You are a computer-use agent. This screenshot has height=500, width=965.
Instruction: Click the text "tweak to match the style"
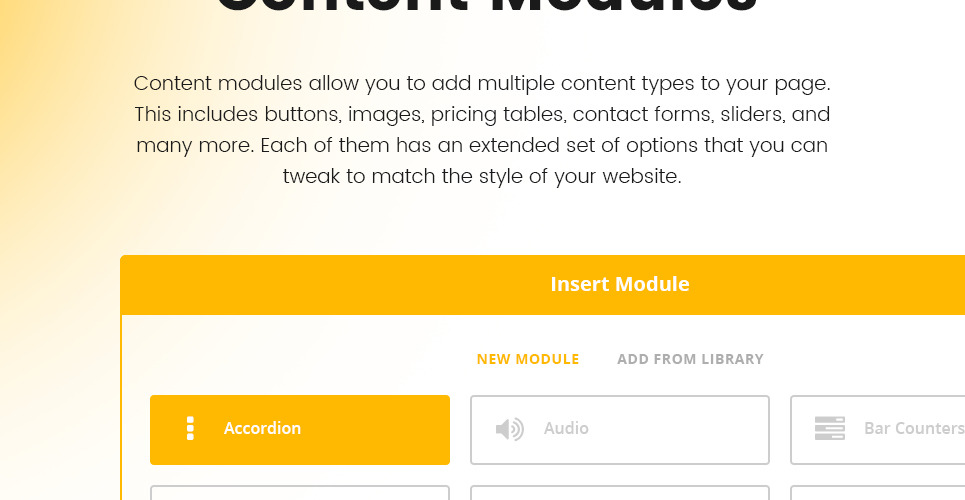[x=482, y=178]
